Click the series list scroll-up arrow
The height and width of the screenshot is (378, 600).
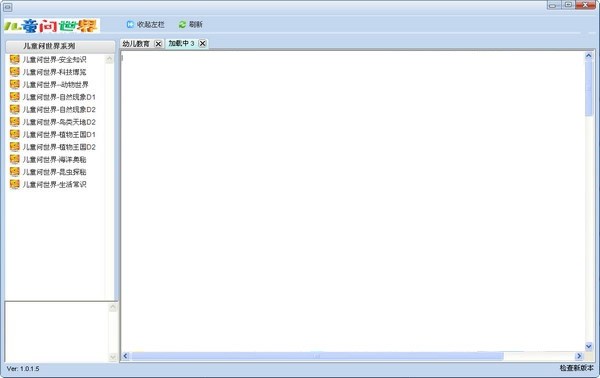tap(109, 59)
